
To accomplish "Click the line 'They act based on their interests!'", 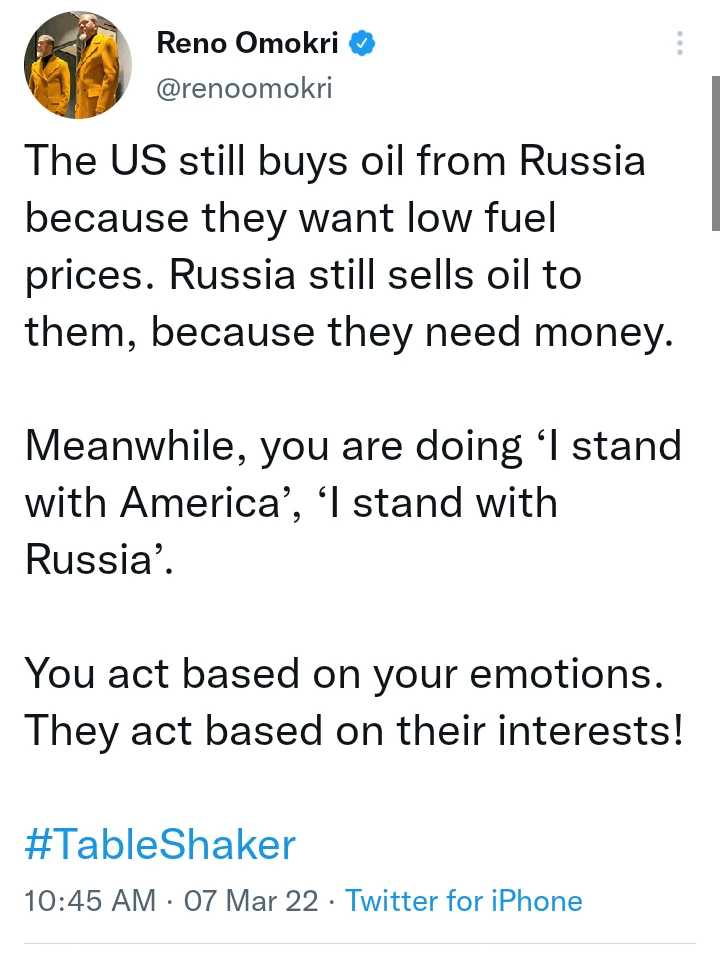I will pos(354,731).
